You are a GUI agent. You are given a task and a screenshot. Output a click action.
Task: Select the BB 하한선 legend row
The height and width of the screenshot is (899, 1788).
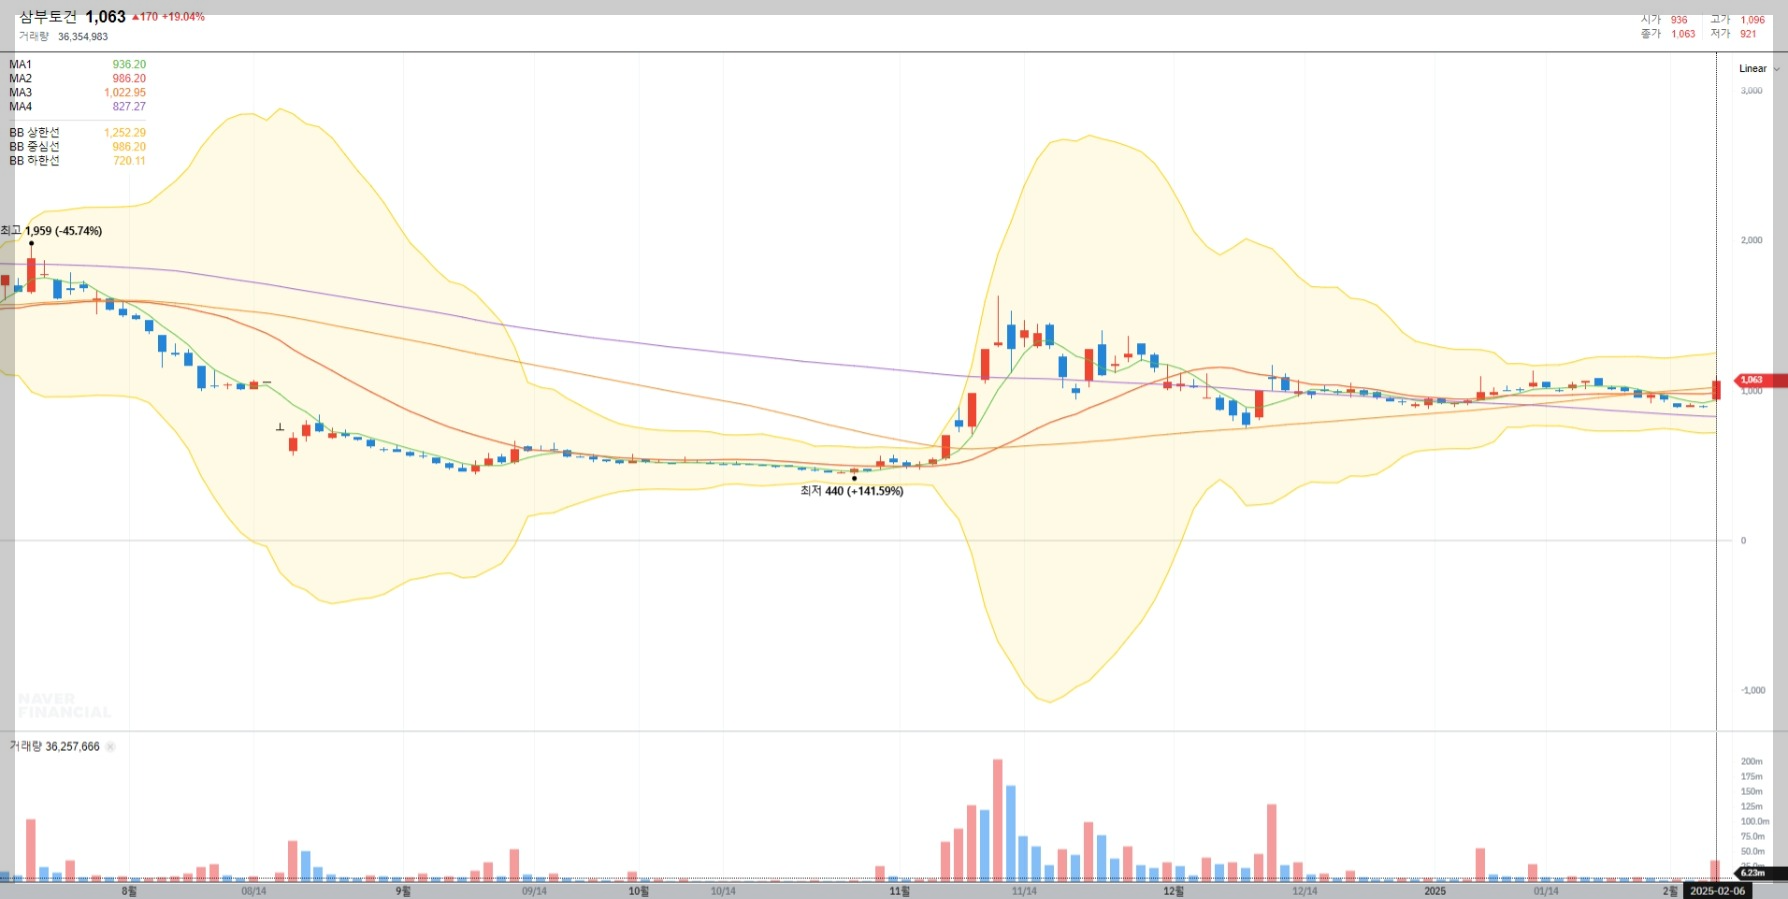click(77, 160)
